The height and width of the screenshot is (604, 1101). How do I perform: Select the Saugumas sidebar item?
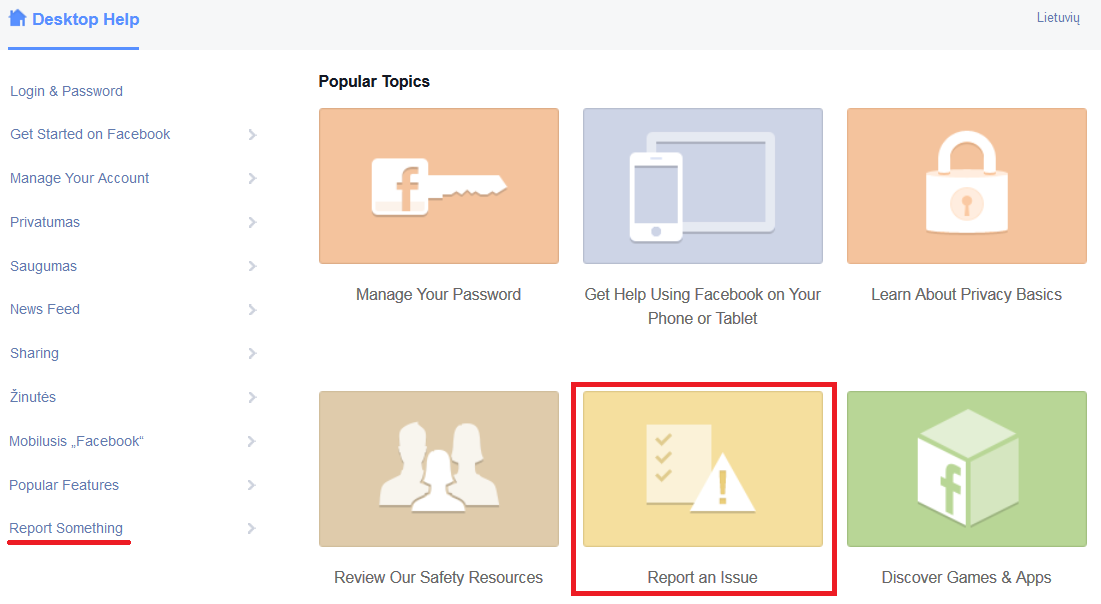click(44, 266)
